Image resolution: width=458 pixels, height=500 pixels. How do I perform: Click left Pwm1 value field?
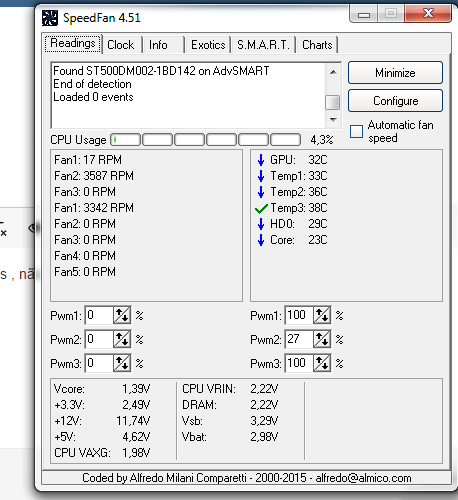(99, 315)
